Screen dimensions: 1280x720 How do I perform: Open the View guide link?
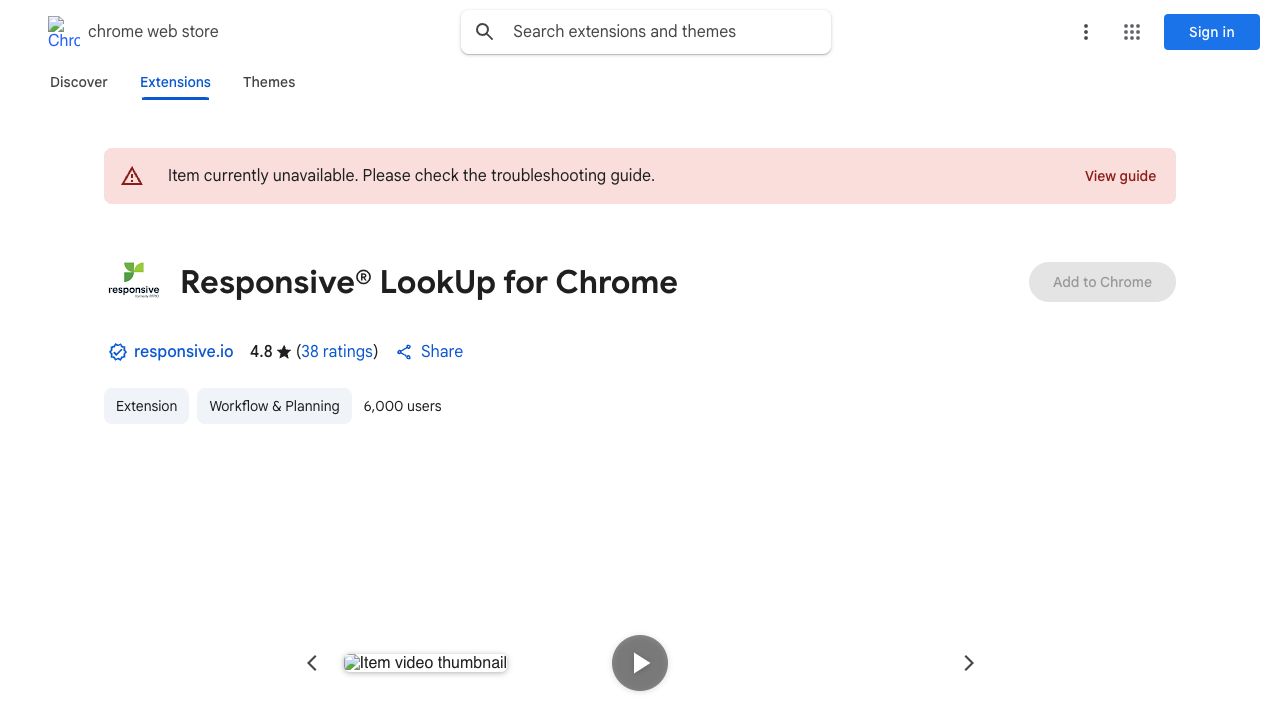click(1120, 176)
